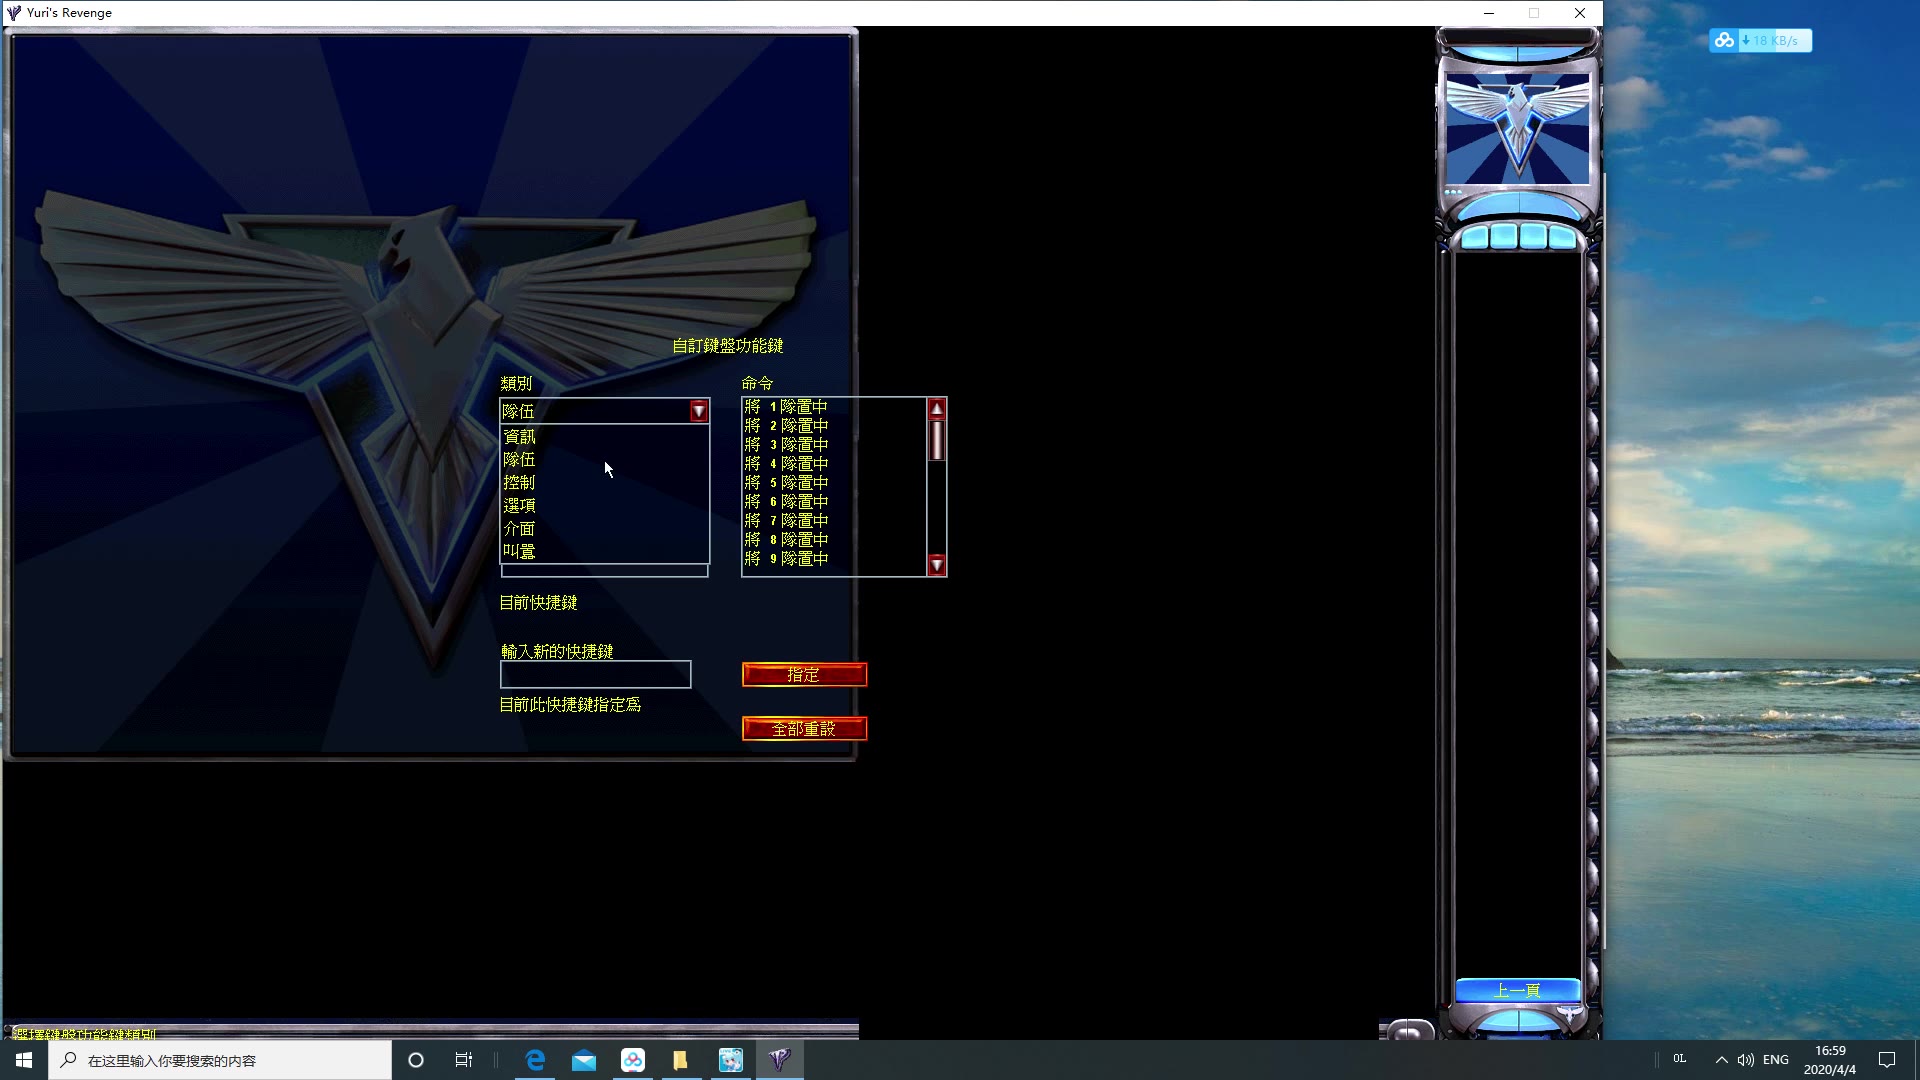Select command 將 5 隊置中
This screenshot has height=1080, width=1920.
tap(834, 483)
